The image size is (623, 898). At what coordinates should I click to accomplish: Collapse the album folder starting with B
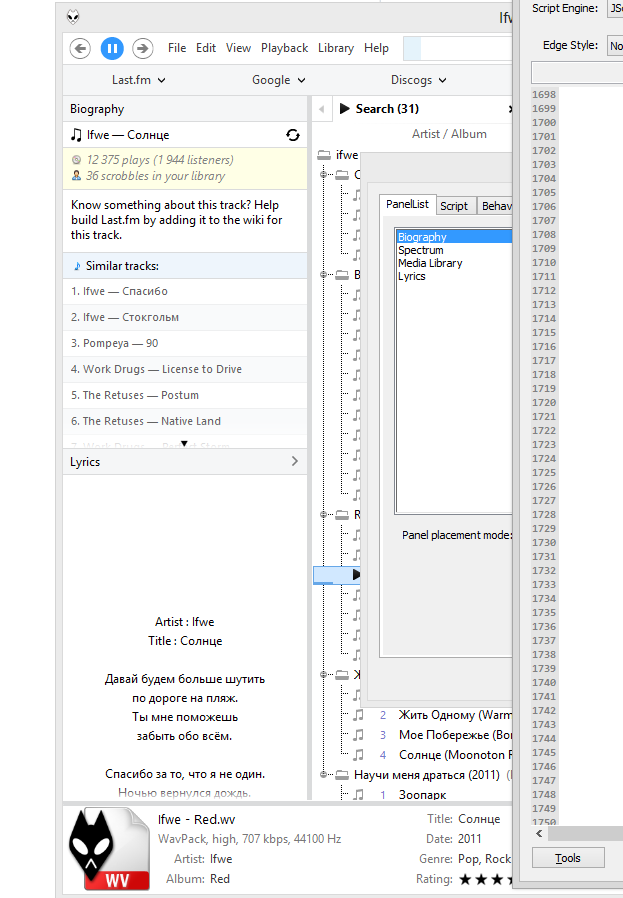point(324,275)
